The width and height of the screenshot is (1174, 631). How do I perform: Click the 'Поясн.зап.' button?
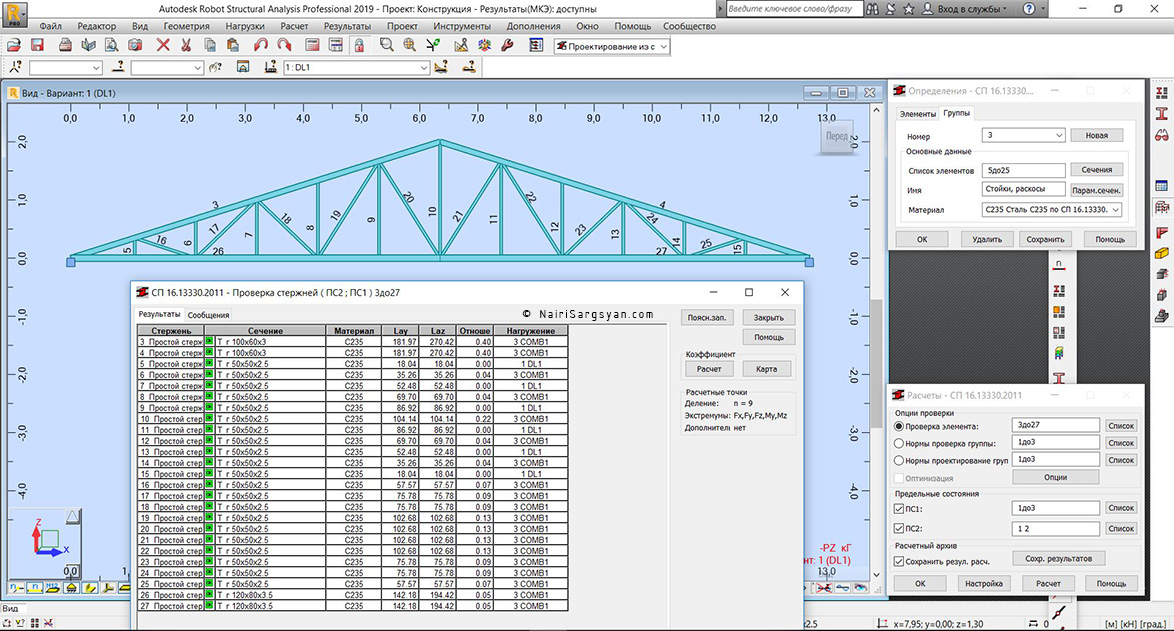[707, 317]
